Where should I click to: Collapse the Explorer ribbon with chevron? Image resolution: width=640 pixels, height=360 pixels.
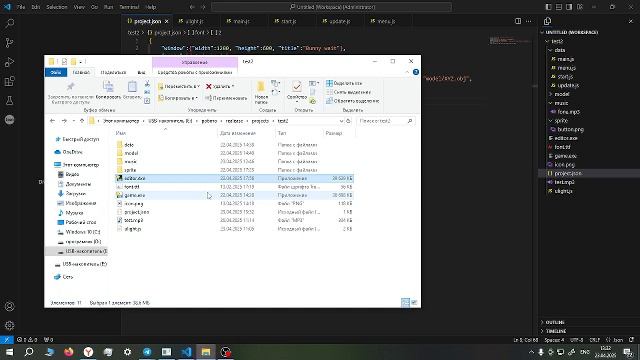tap(407, 72)
